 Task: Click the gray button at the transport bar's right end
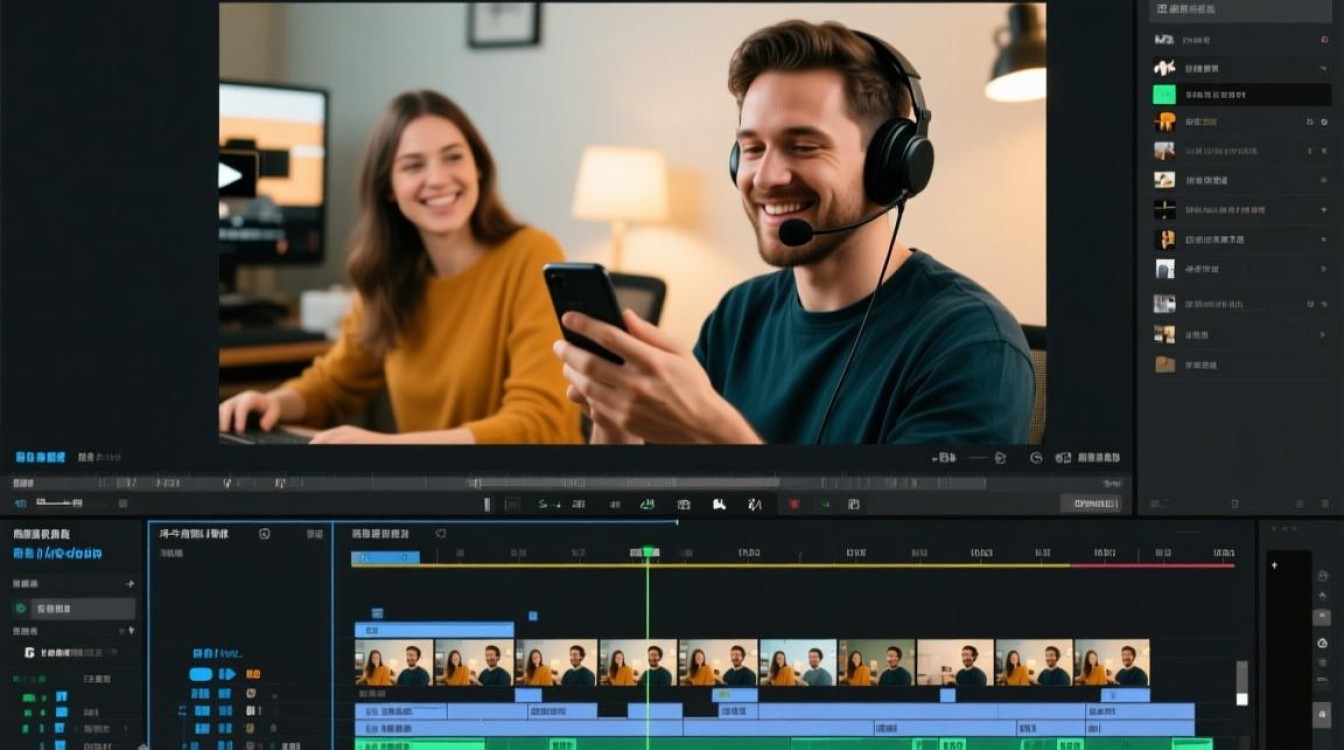(1090, 504)
